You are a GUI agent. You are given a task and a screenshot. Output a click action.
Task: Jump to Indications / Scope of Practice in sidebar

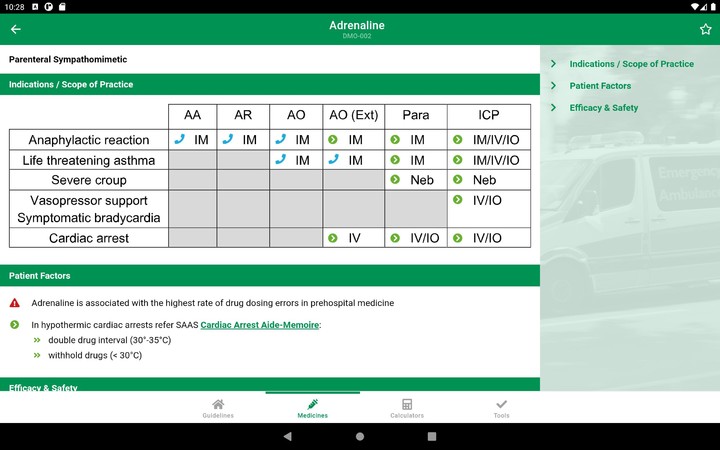pos(631,64)
